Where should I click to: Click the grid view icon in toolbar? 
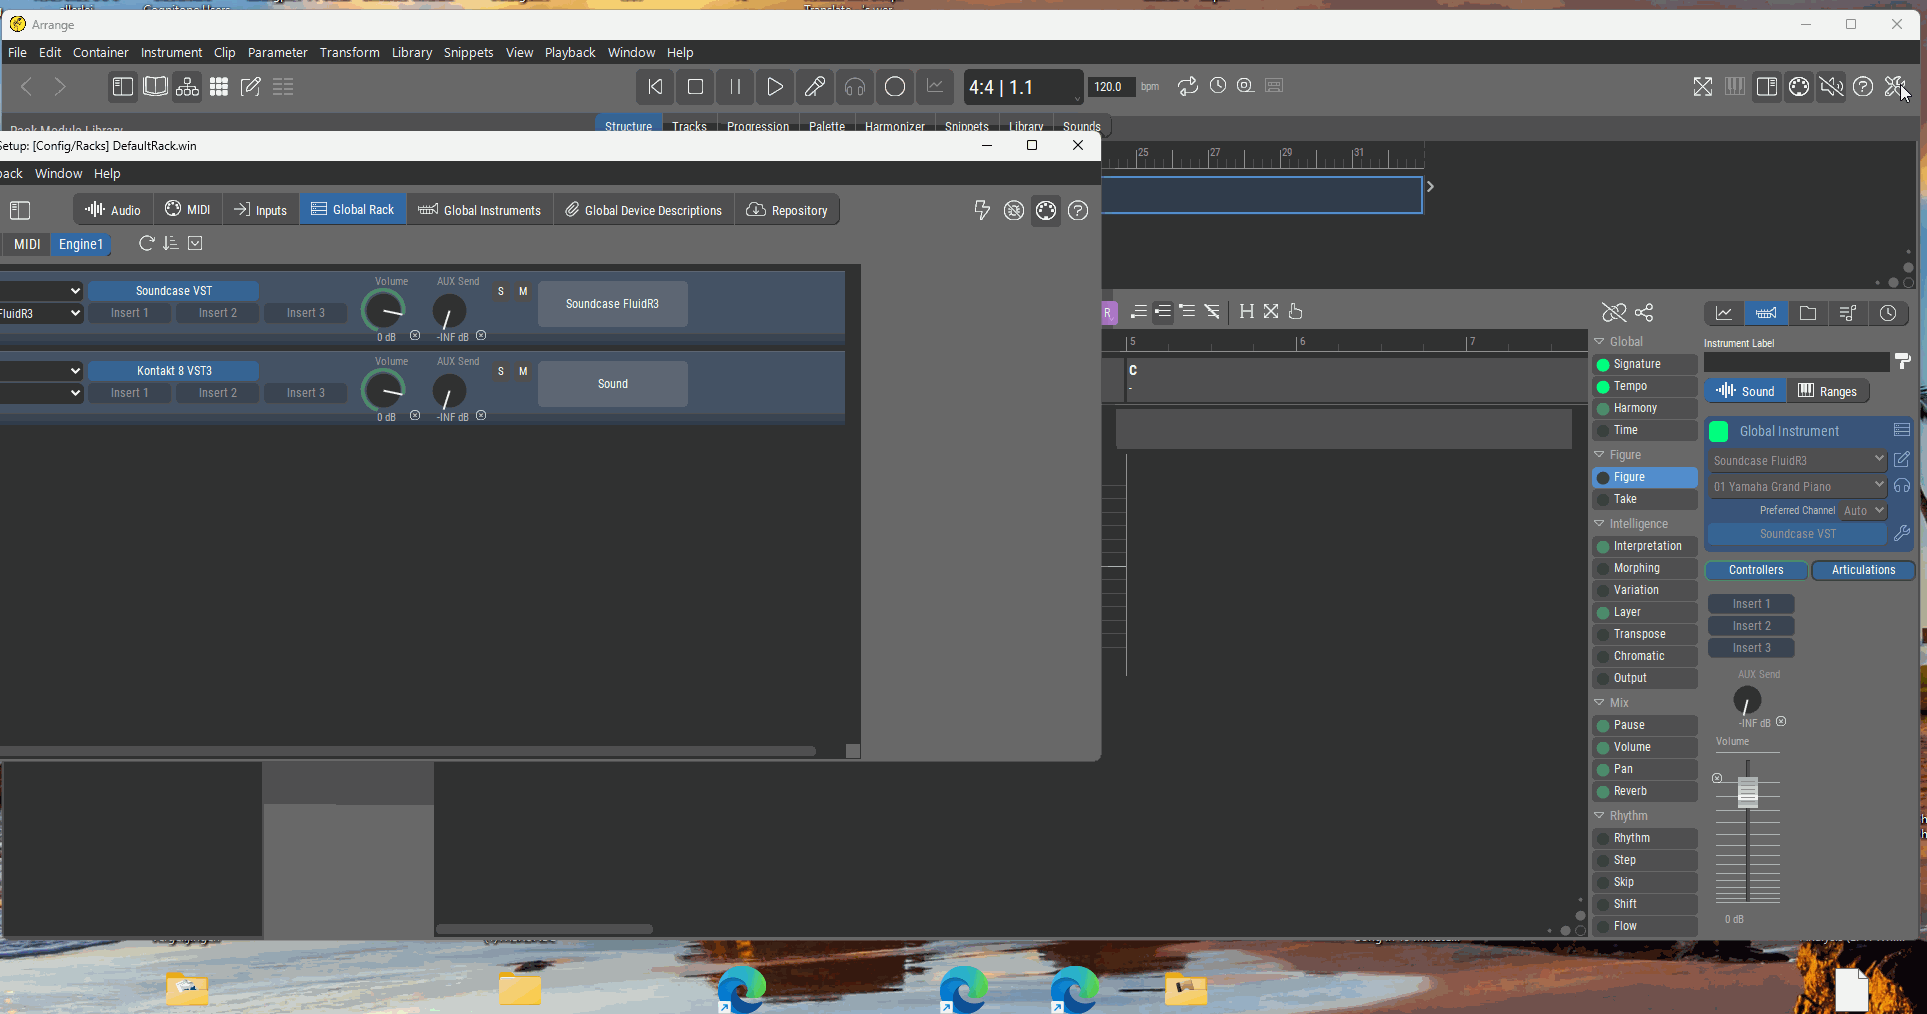[x=219, y=87]
